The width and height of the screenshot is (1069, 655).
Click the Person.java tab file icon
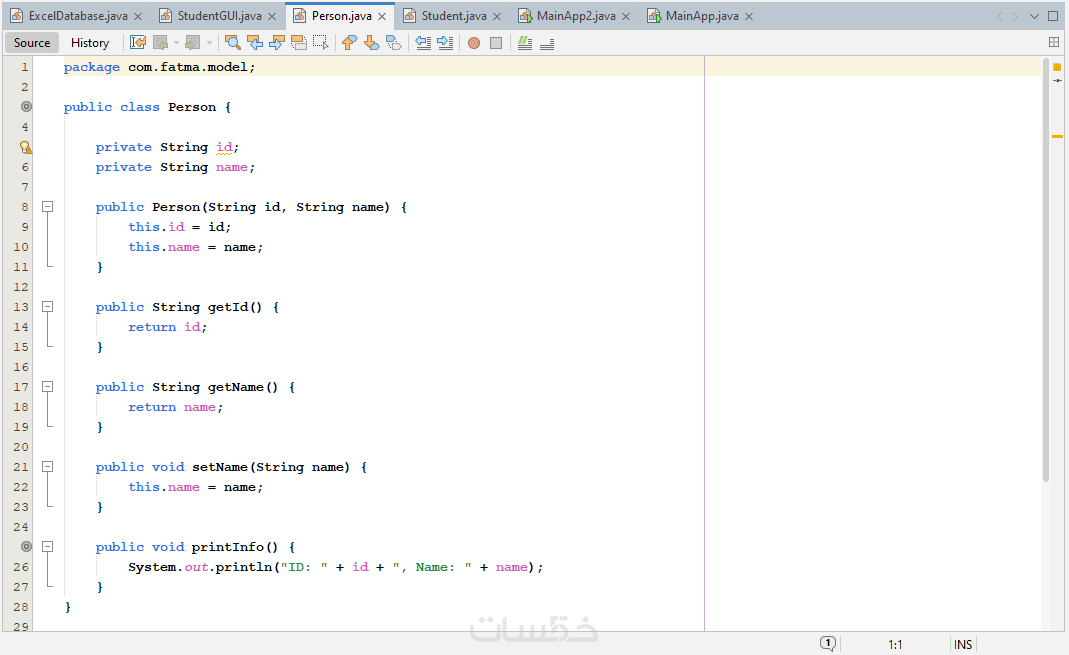[x=299, y=16]
